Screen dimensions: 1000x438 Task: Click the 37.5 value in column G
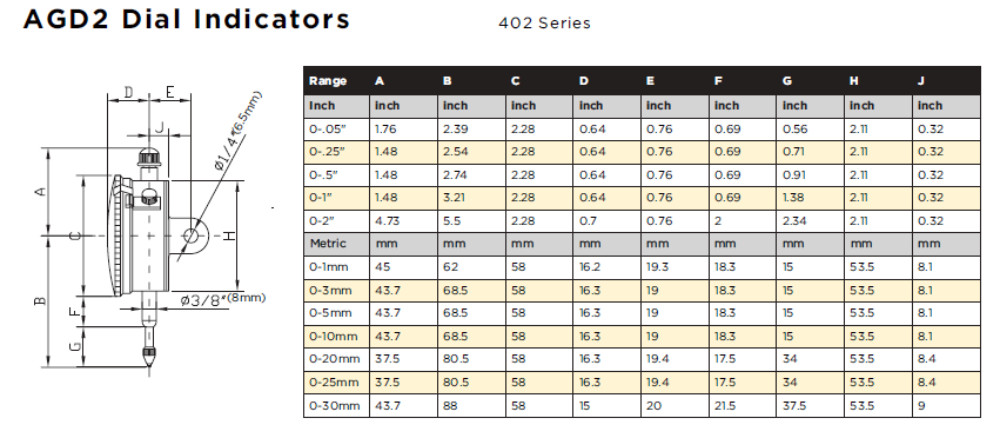click(x=793, y=405)
